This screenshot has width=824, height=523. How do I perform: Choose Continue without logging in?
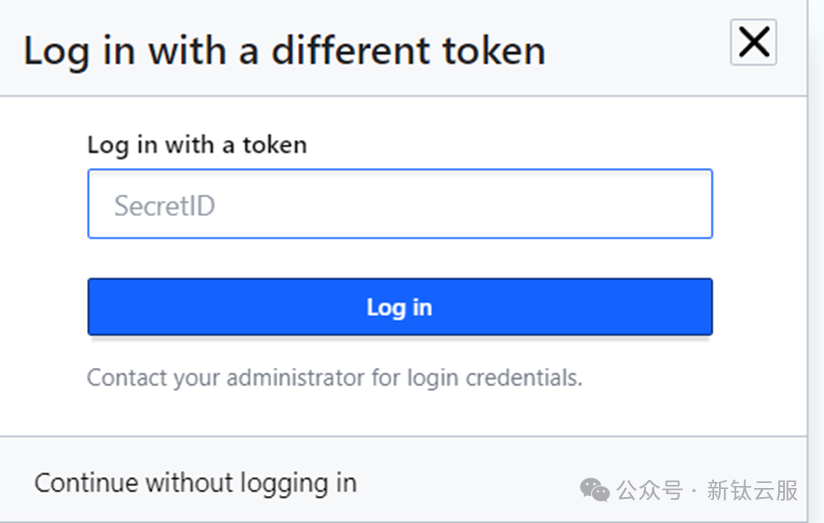coord(195,483)
